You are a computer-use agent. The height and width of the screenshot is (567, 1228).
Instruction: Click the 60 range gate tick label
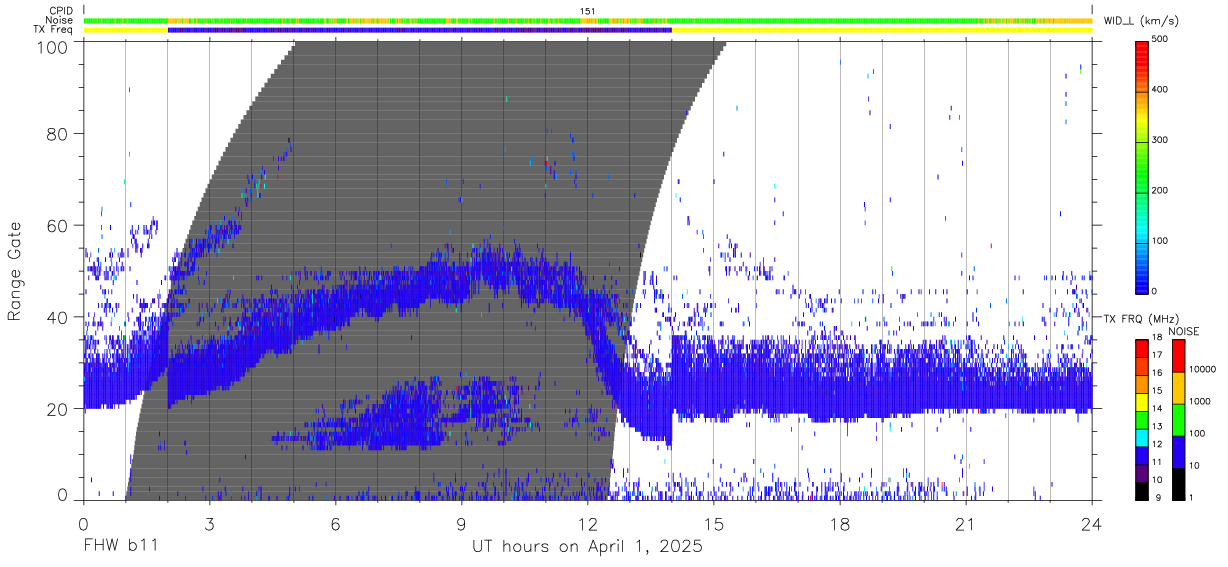tap(57, 225)
